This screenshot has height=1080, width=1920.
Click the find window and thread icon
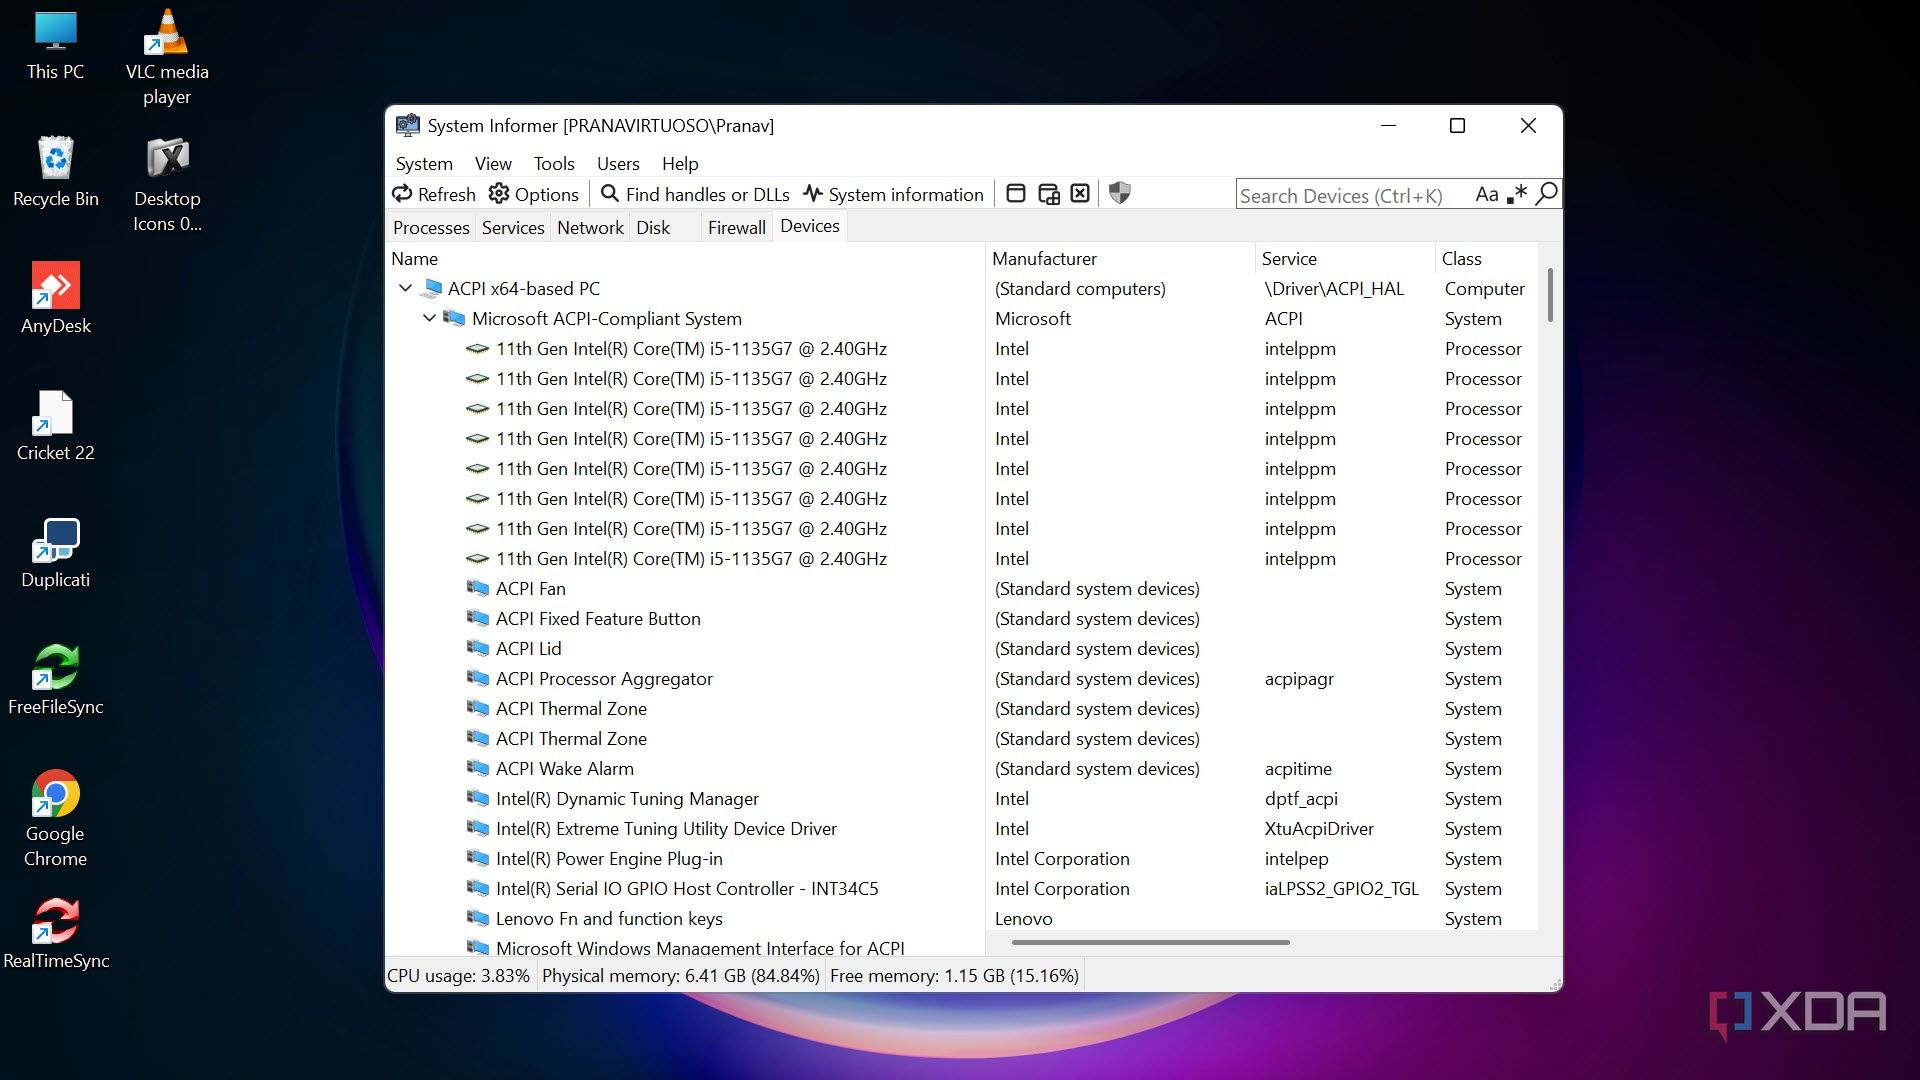pos(1048,194)
